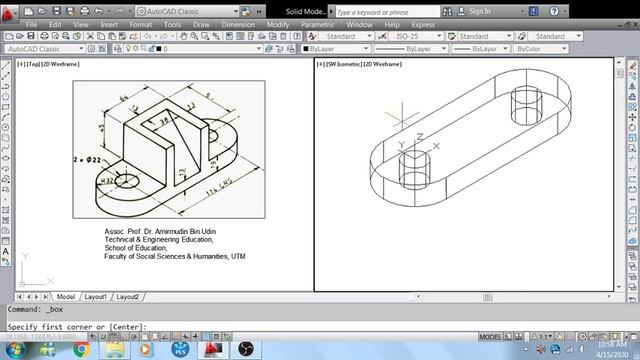
Task: Click the Text Style icon beside Standard
Action: [x=312, y=36]
